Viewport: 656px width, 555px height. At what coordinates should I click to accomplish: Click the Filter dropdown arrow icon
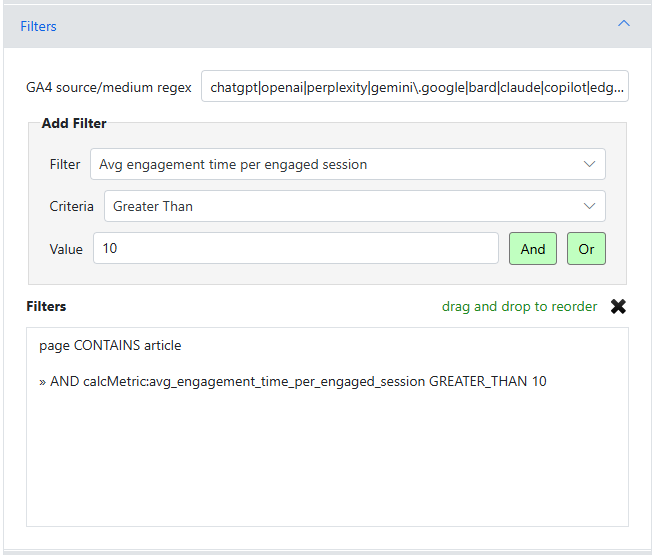coord(589,164)
